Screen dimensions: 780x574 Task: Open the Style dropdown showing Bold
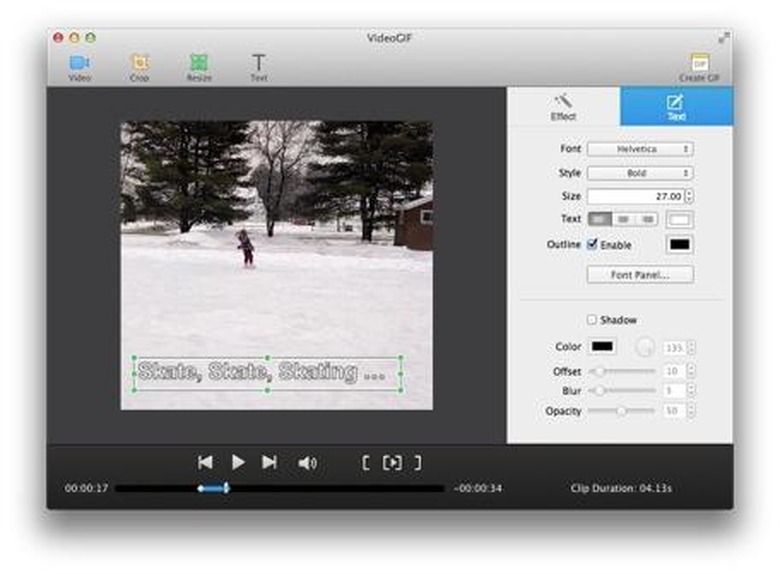pos(640,173)
